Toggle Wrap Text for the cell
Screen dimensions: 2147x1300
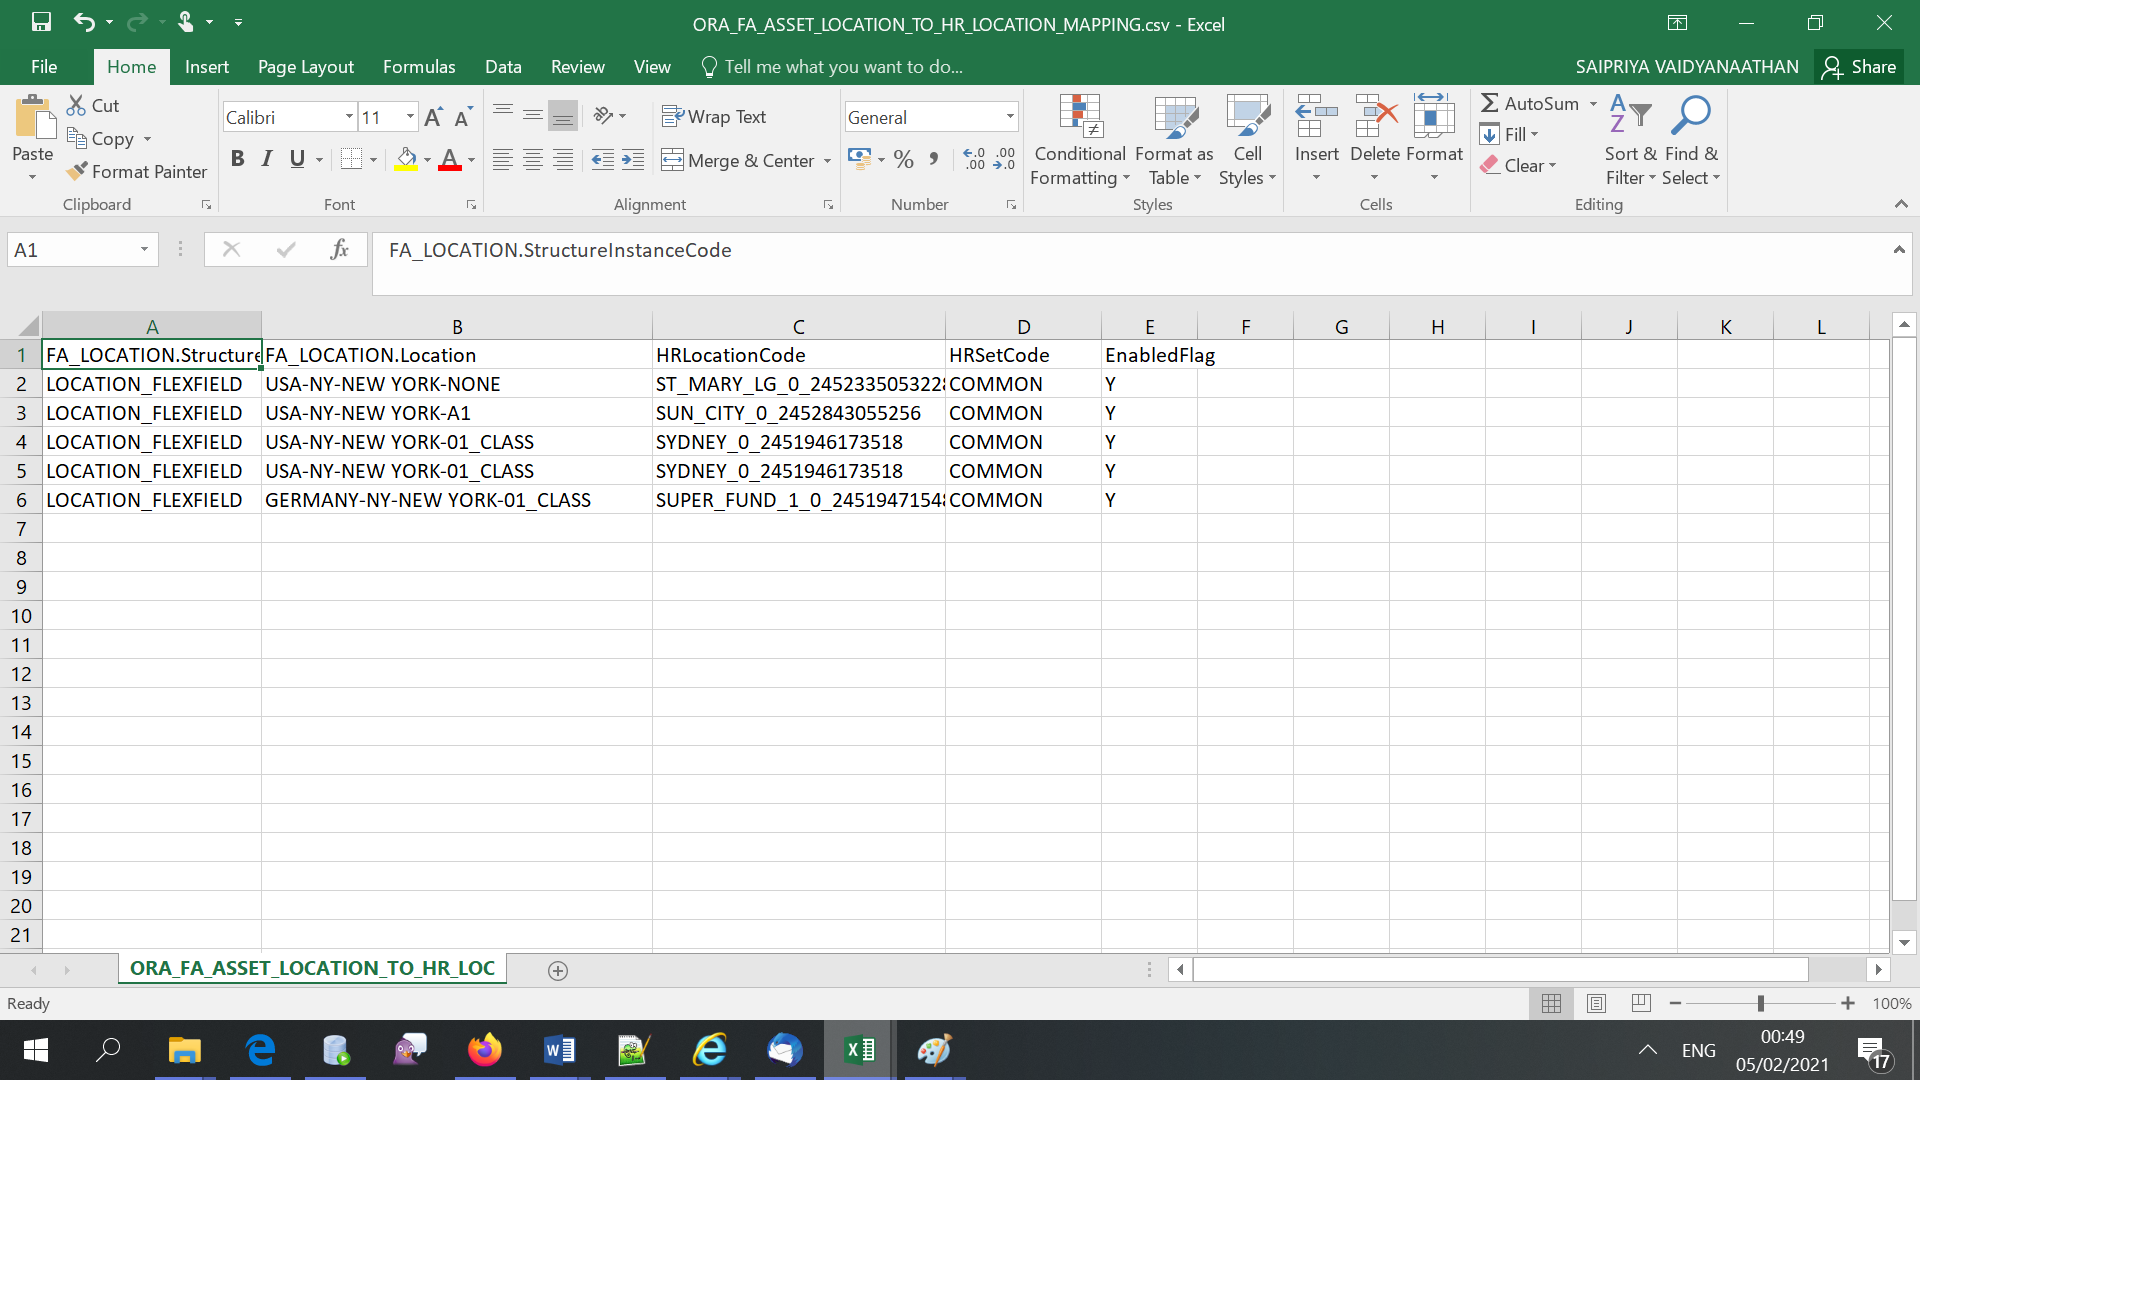[714, 117]
